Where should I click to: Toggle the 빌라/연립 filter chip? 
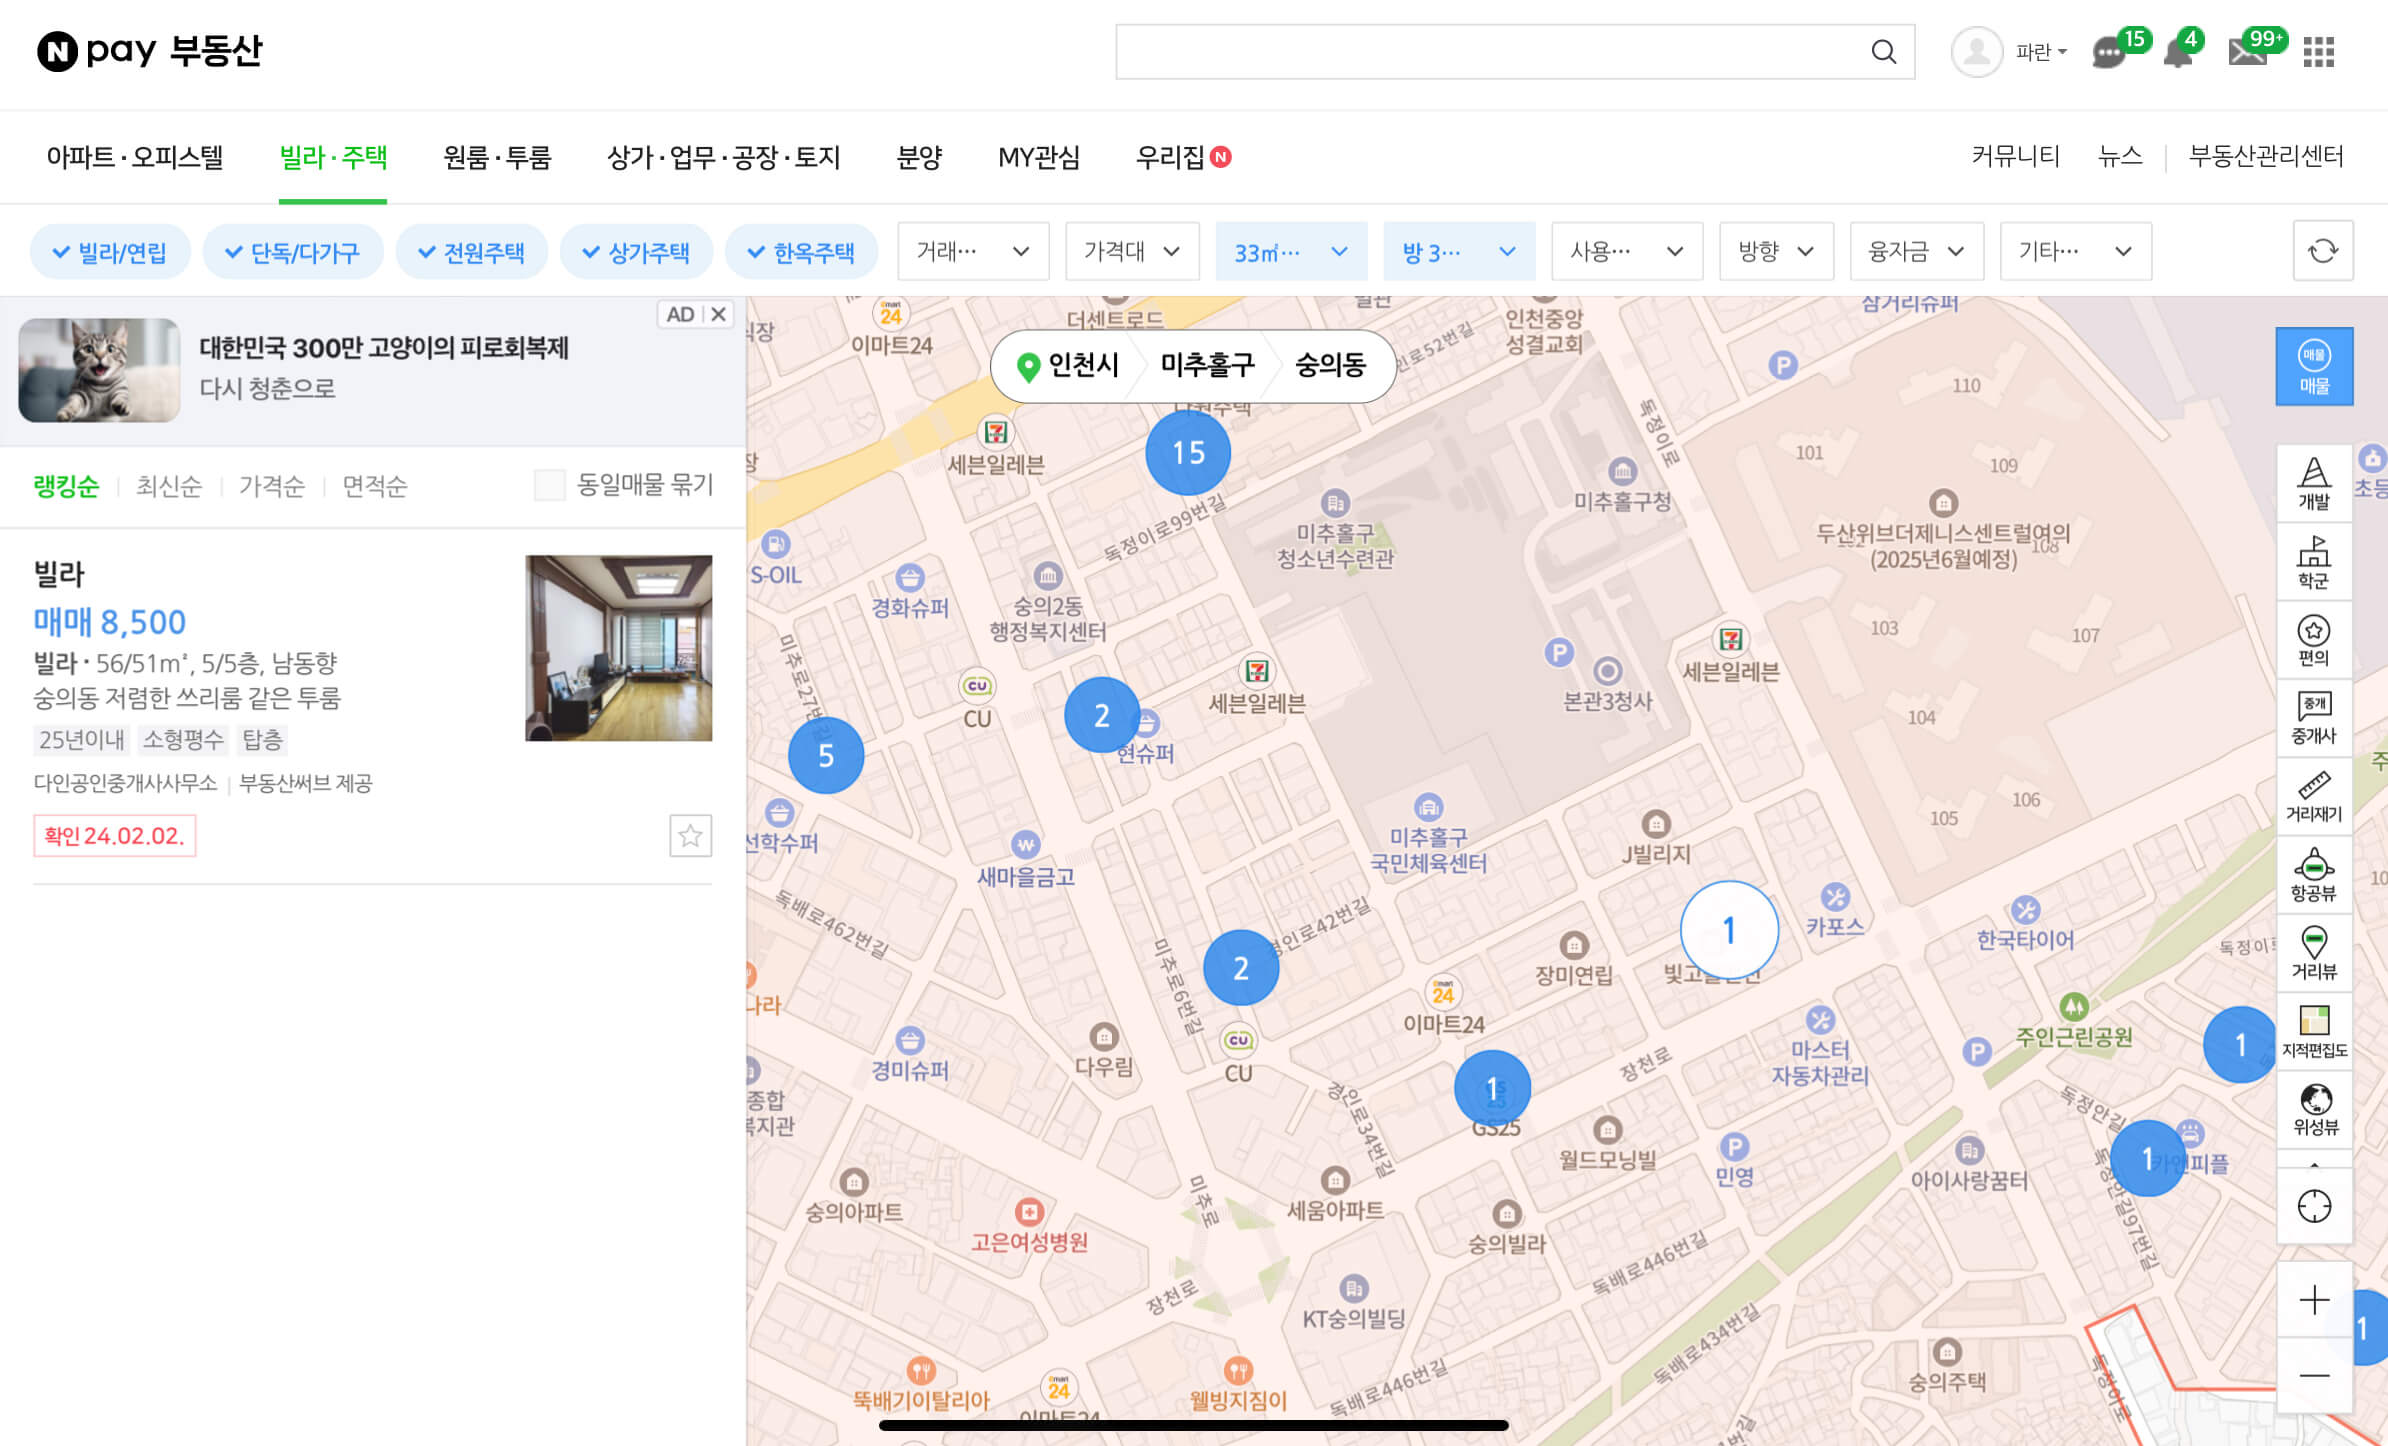(110, 252)
